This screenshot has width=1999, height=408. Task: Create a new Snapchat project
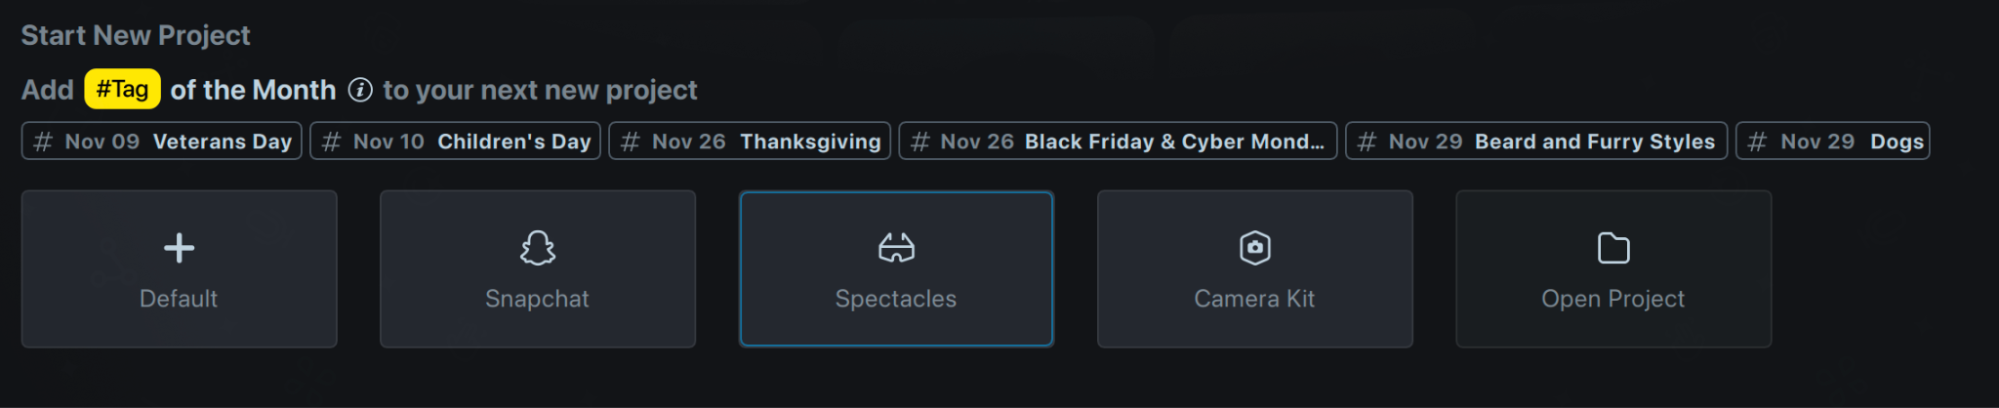point(537,269)
